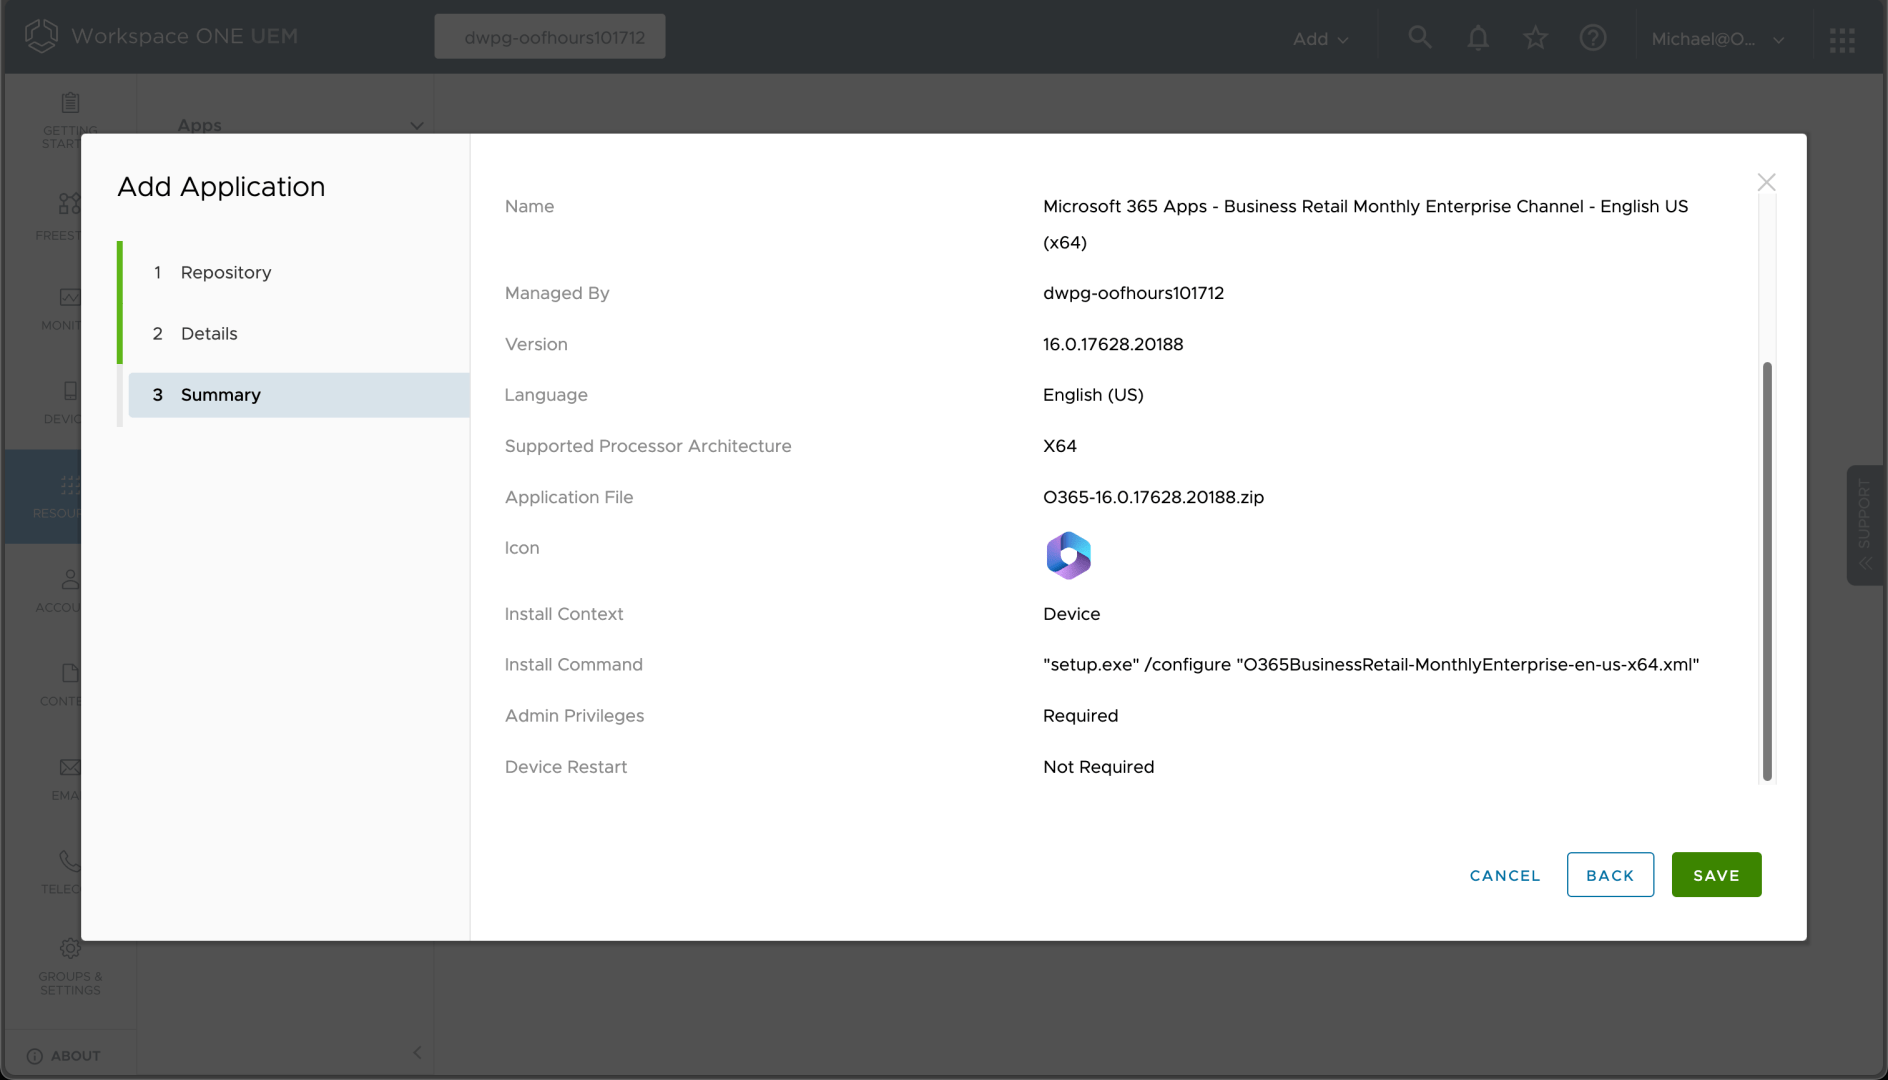1888x1080 pixels.
Task: Open the Michael@O... account dropdown
Action: pyautogui.click(x=1717, y=39)
